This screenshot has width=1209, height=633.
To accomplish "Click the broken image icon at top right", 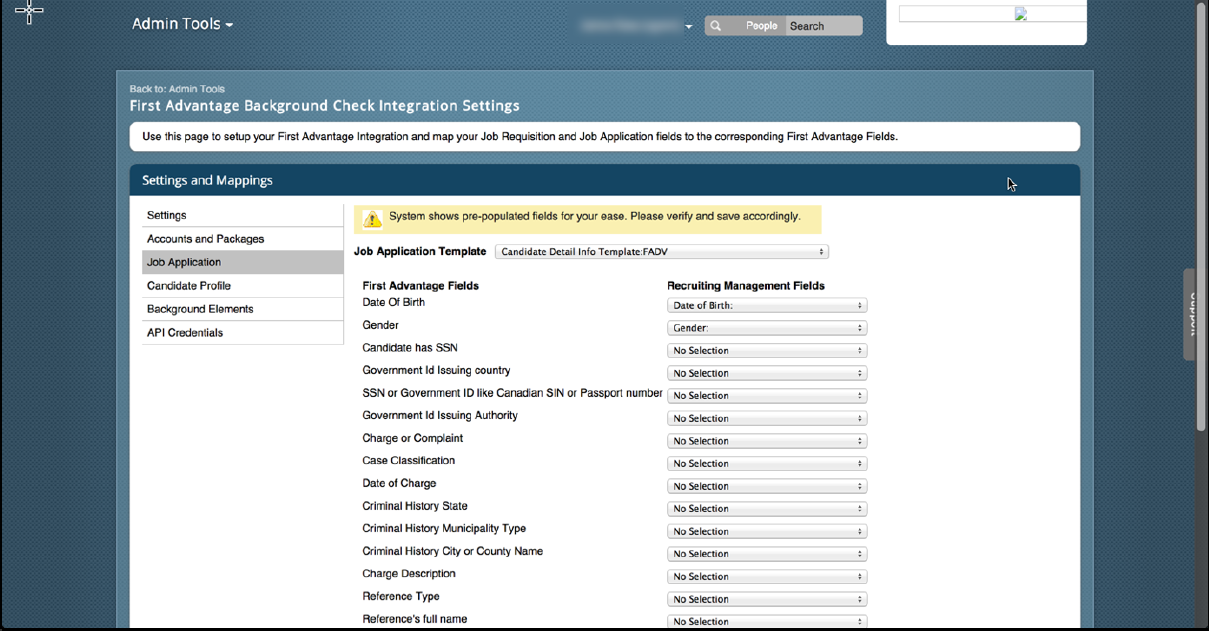I will click(1020, 14).
